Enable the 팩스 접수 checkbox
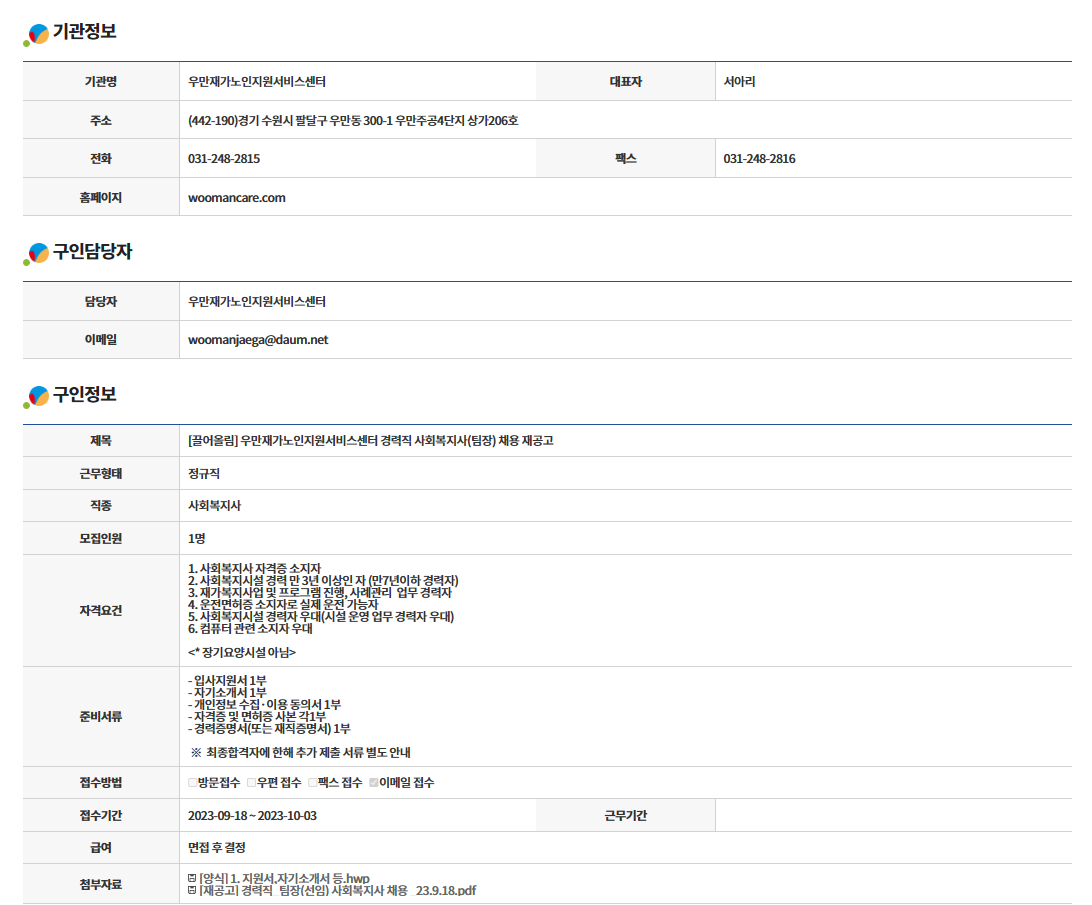 point(313,783)
